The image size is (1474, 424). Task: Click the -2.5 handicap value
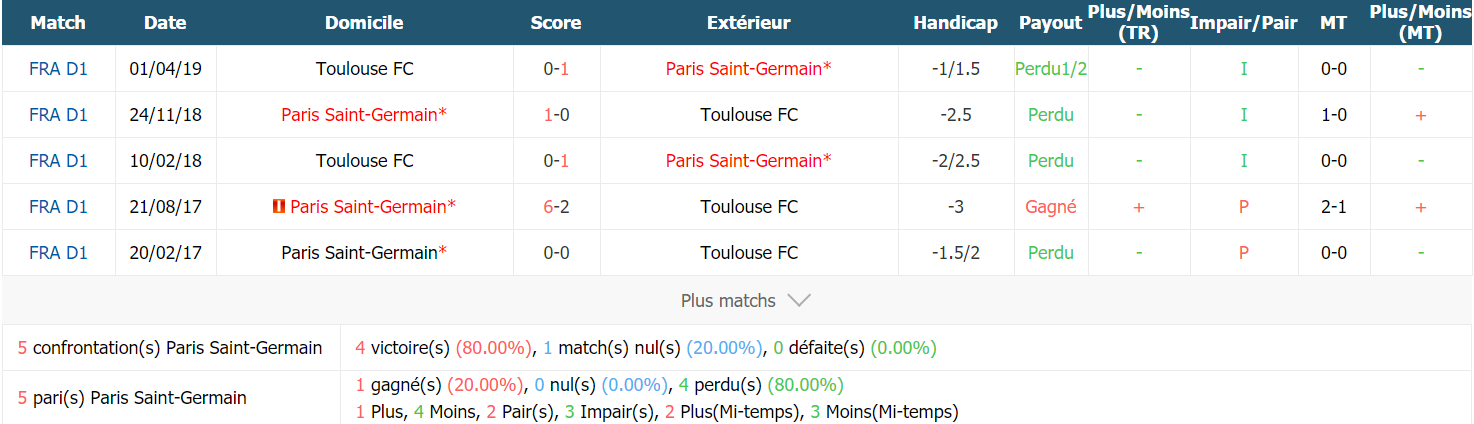(x=956, y=115)
